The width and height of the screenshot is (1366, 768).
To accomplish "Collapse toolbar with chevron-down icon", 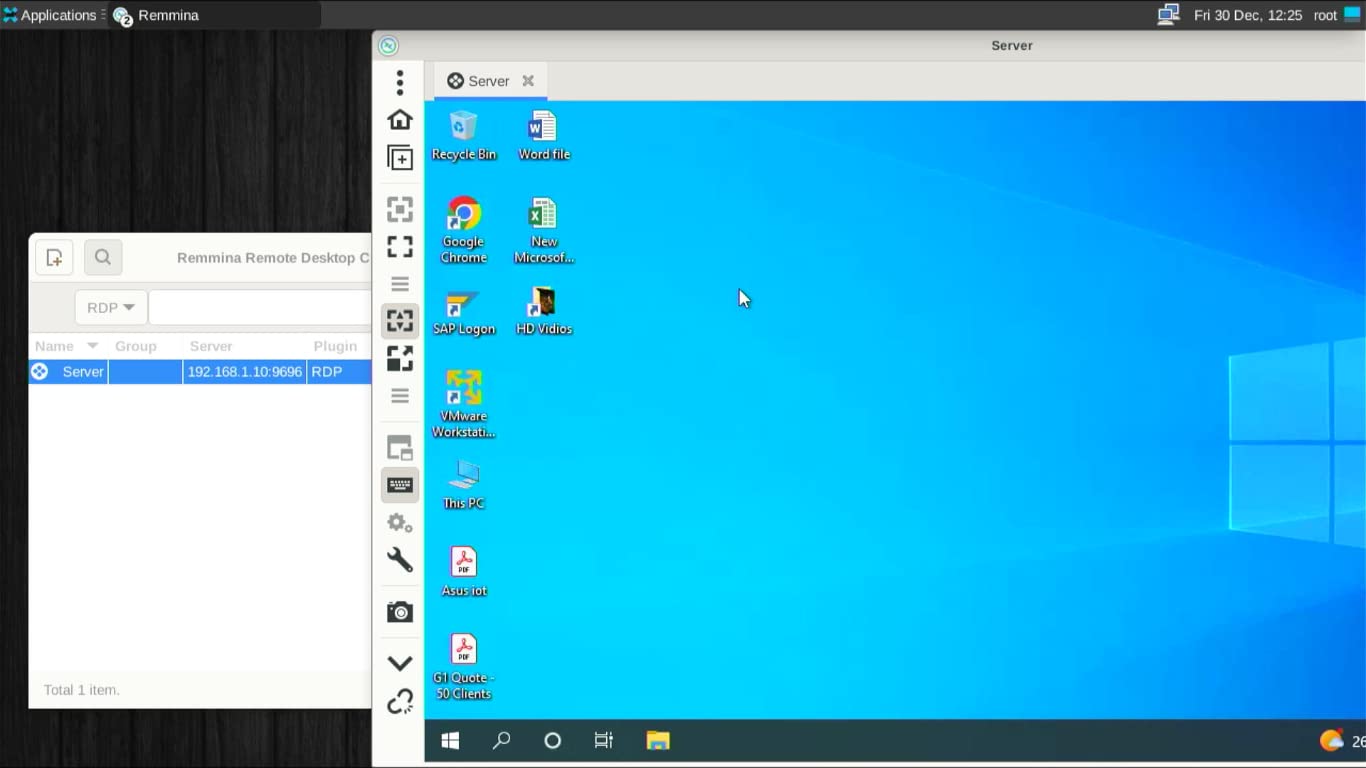I will click(399, 661).
